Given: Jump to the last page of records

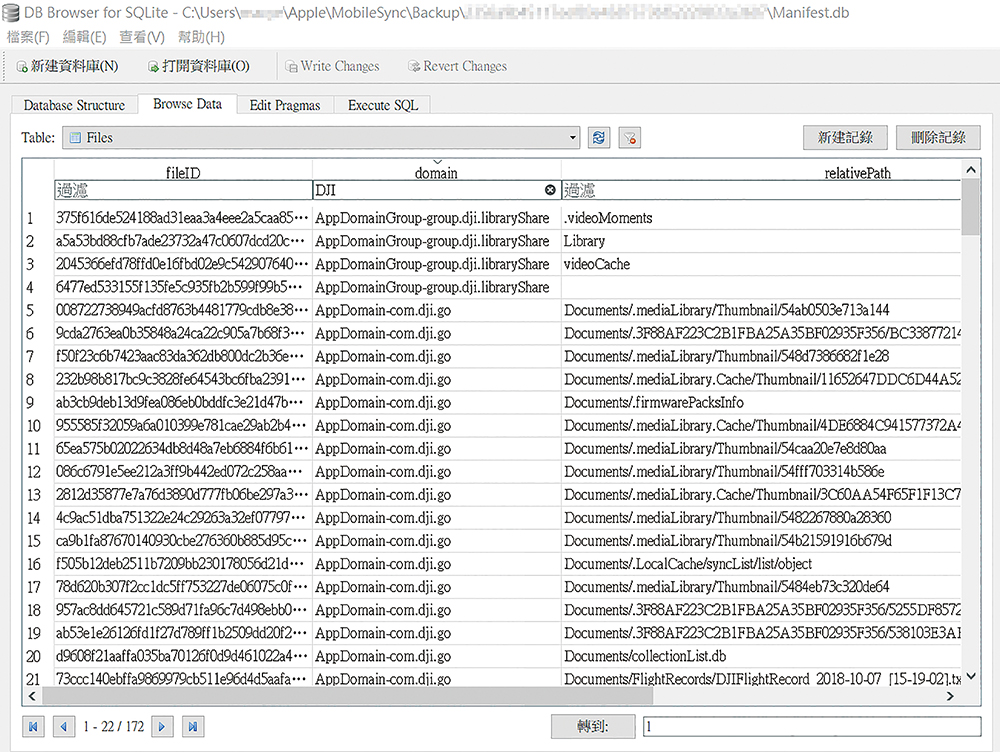Looking at the screenshot, I should coord(193,726).
